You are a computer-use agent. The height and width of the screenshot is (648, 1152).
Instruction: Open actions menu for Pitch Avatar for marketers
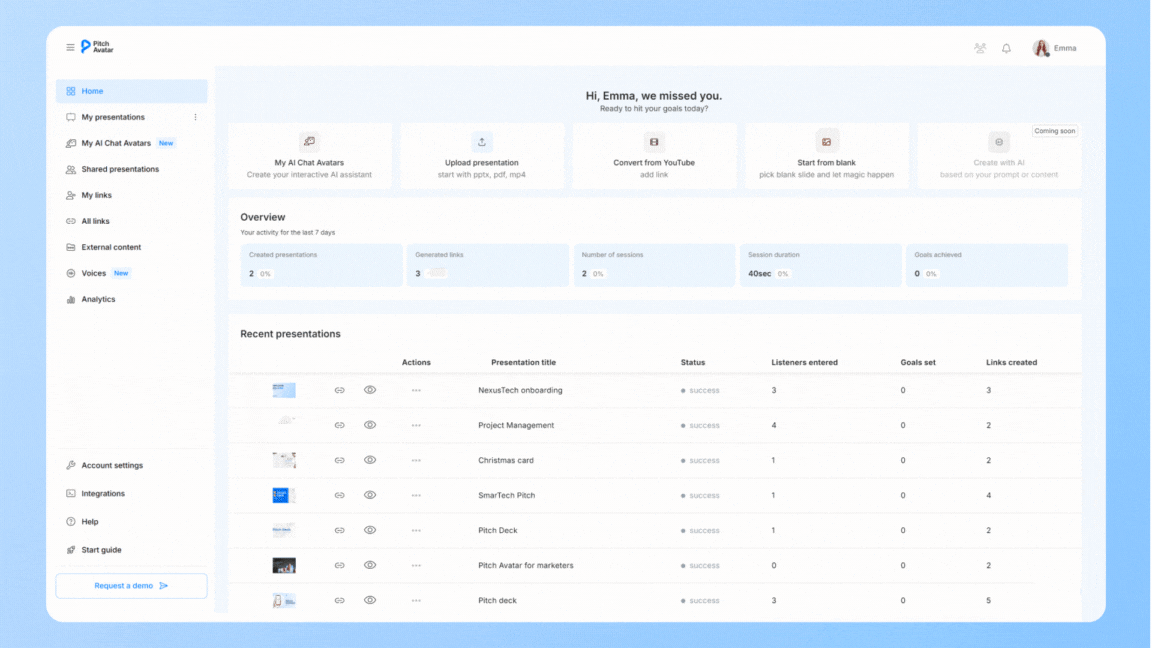pos(416,565)
